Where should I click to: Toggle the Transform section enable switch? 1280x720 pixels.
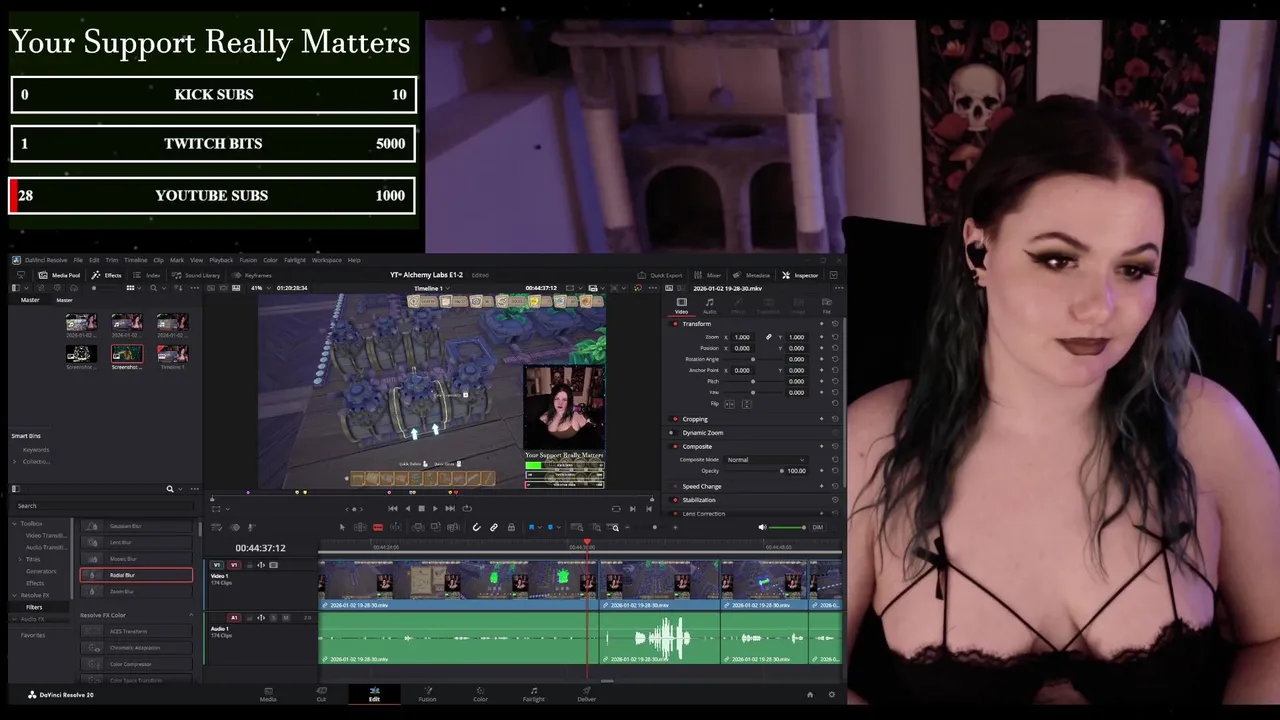(x=675, y=324)
